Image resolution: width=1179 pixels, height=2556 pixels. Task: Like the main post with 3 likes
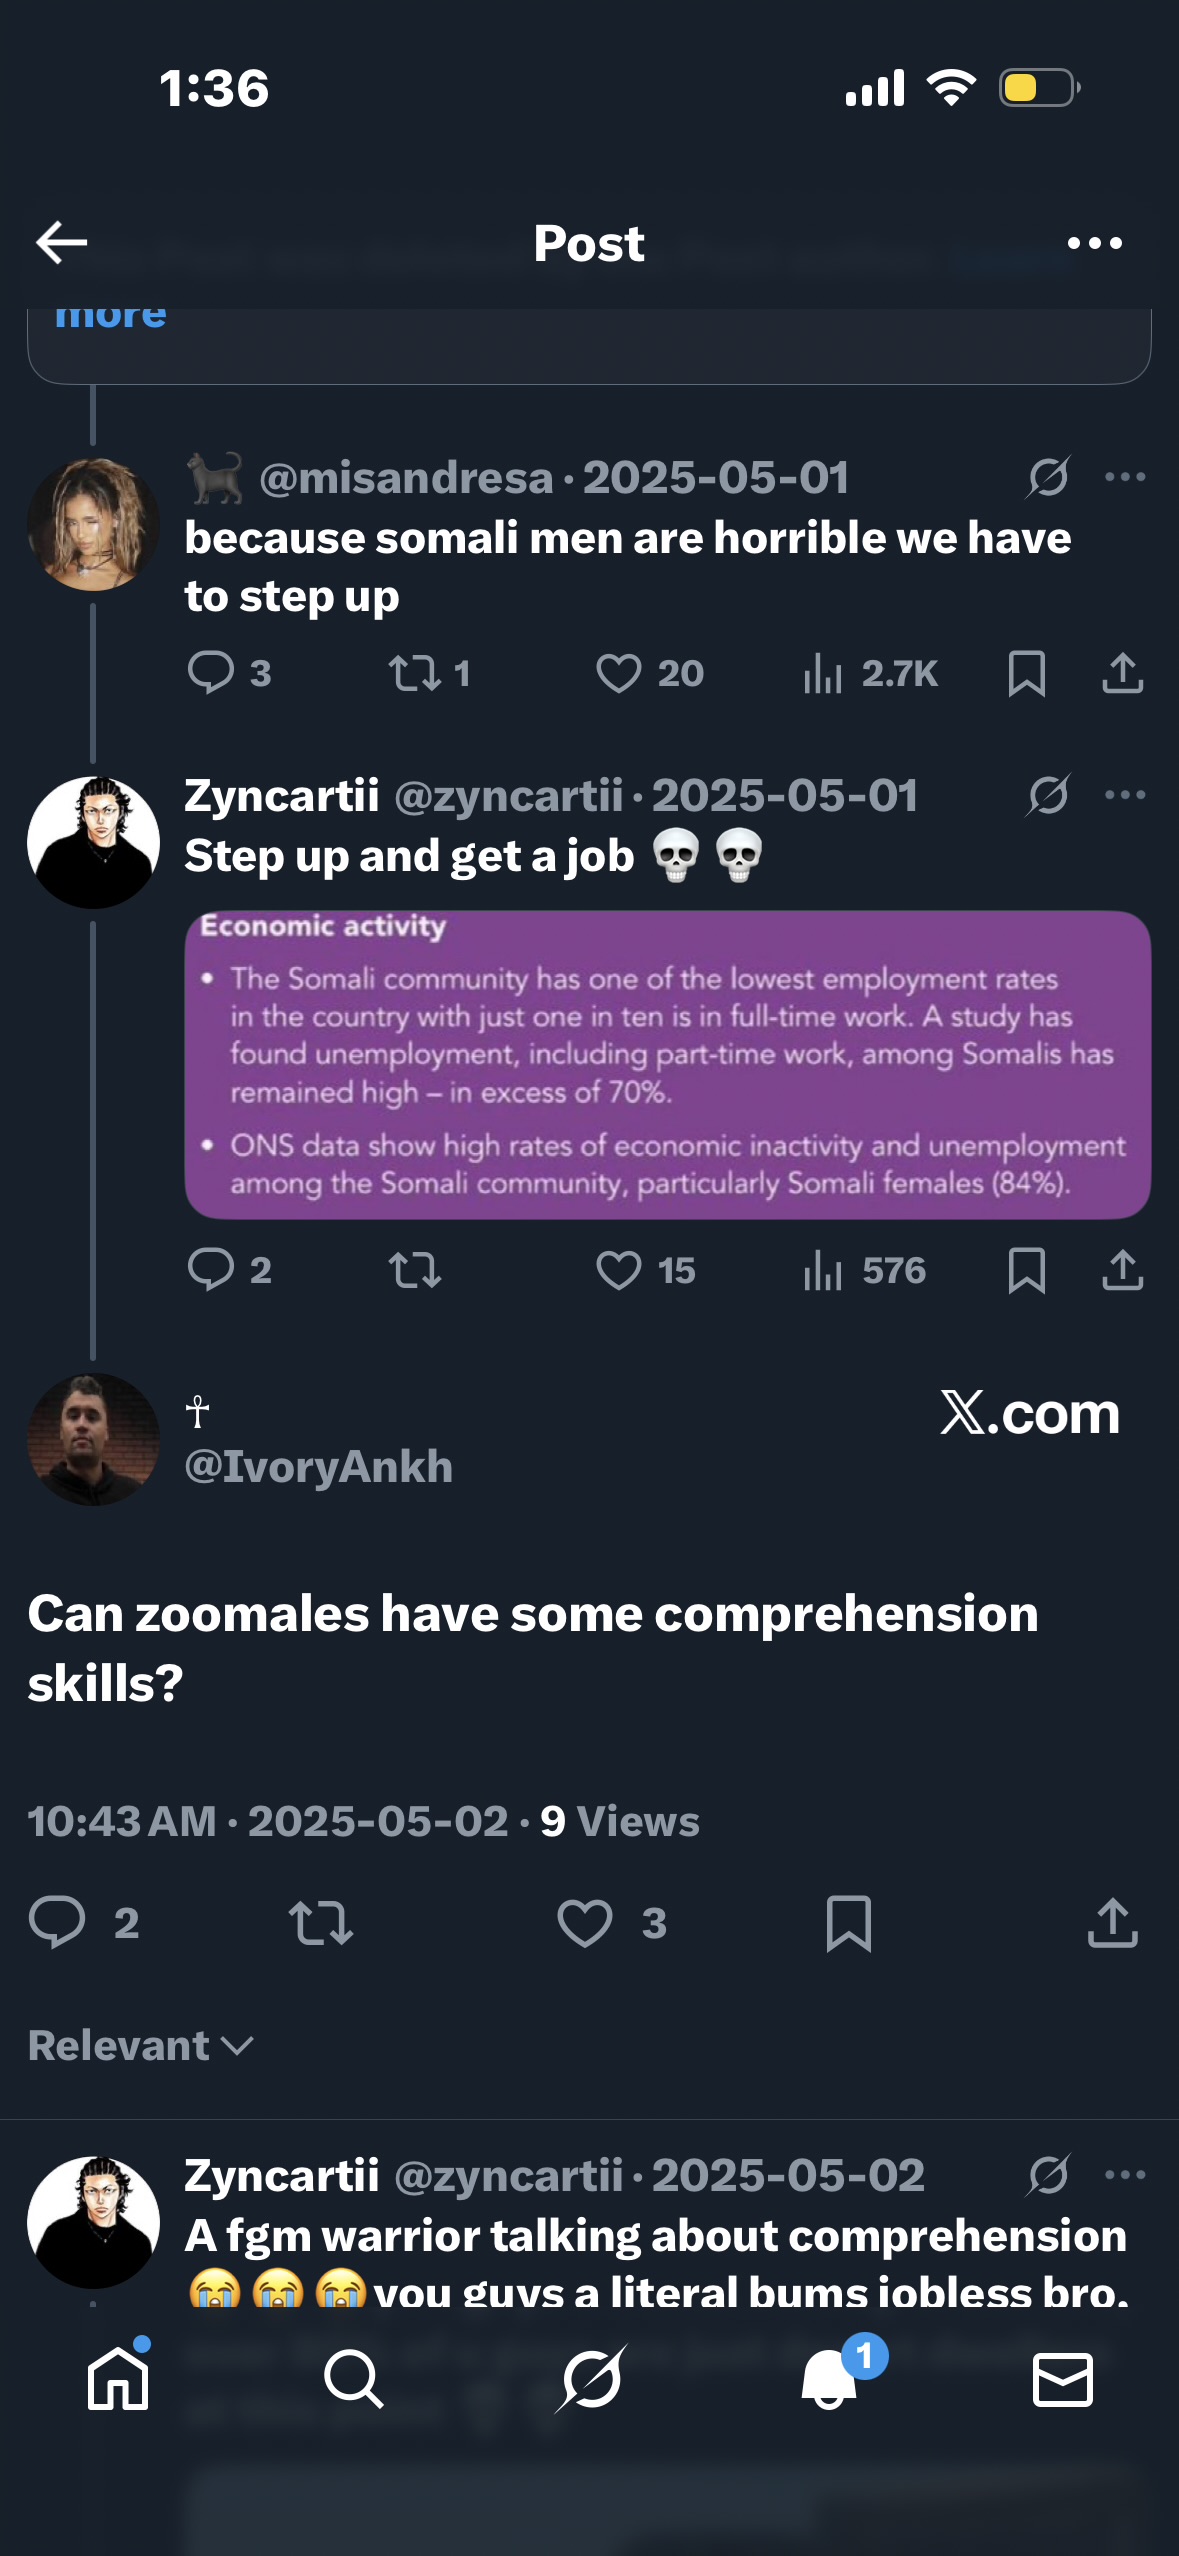[585, 1922]
